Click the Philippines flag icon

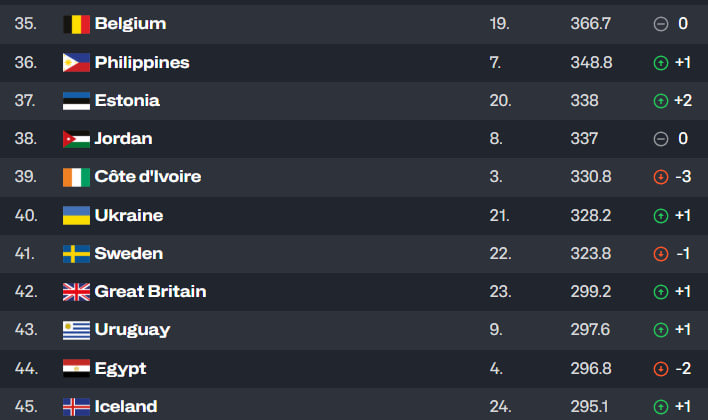[x=76, y=62]
